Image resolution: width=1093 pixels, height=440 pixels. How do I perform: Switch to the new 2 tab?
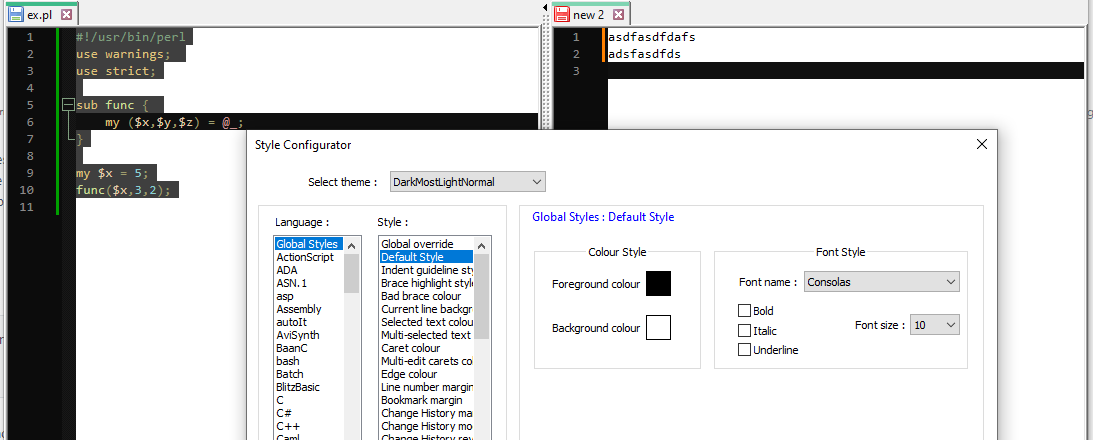(x=588, y=15)
